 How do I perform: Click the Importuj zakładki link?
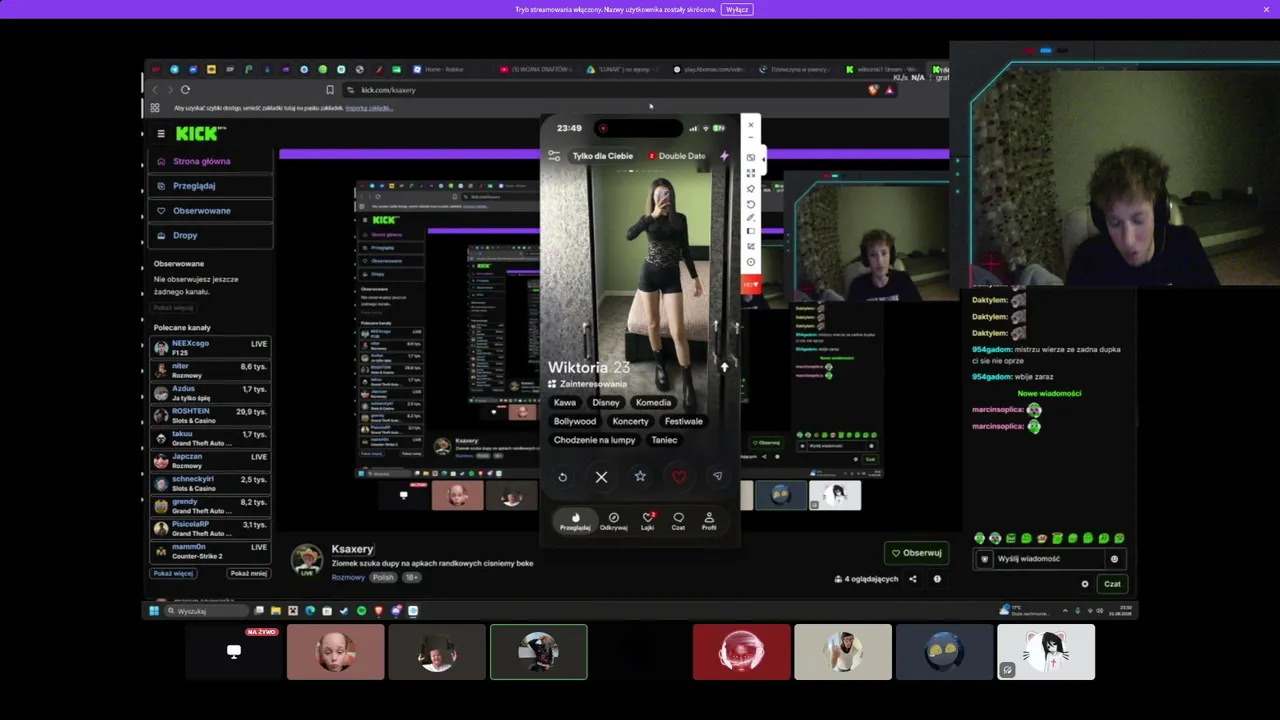tap(368, 108)
